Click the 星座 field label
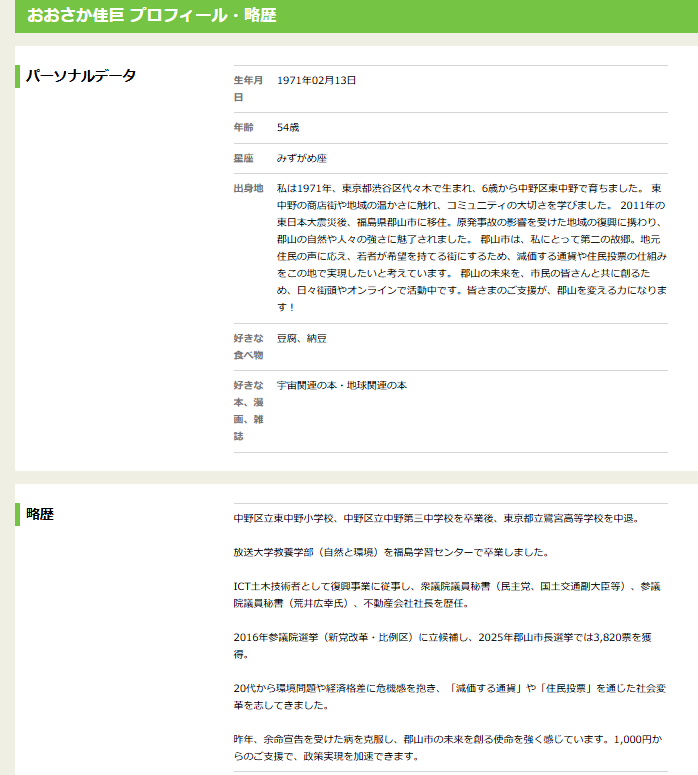Screen dimensions: 698x775 click(243, 158)
